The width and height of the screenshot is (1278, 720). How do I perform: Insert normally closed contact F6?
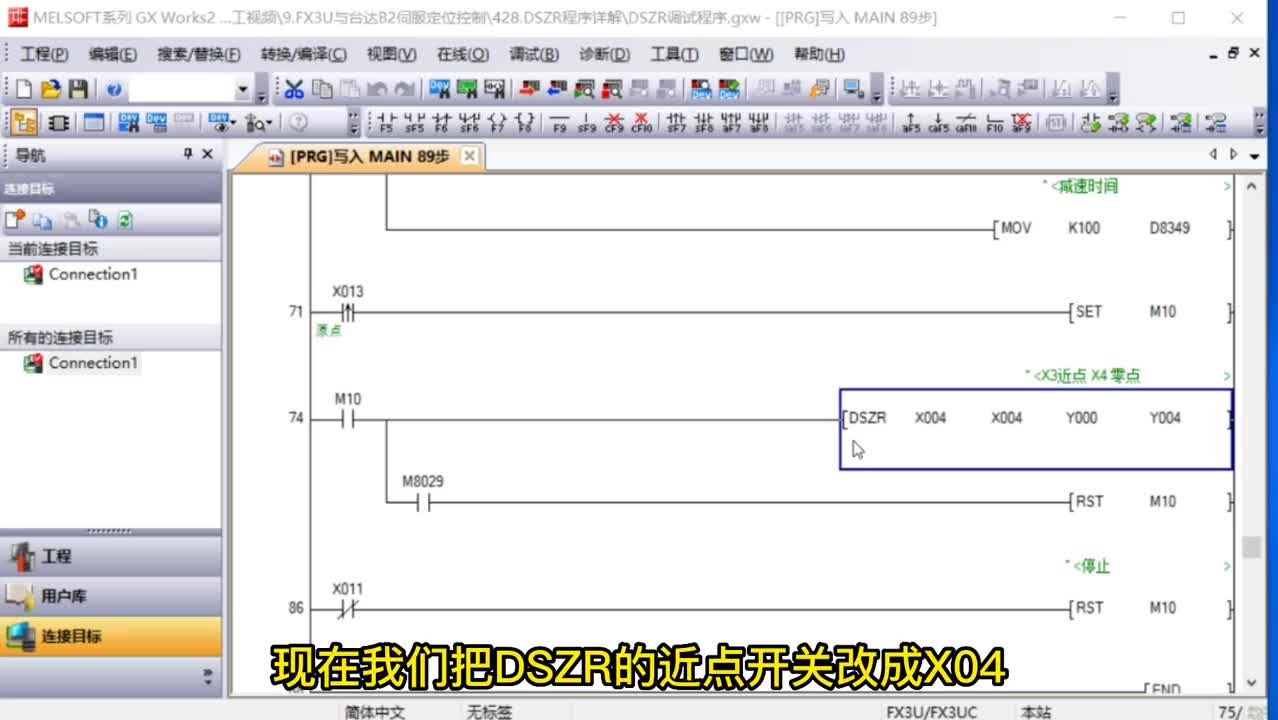(441, 123)
